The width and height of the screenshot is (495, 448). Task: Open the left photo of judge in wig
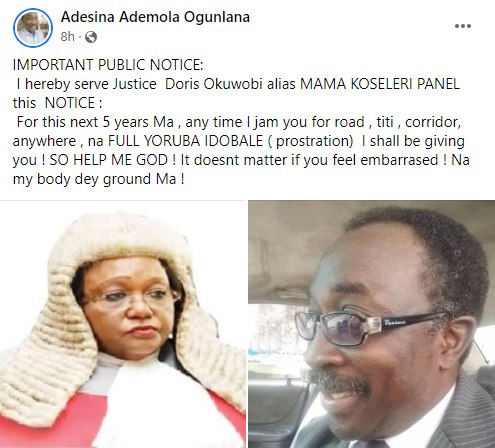point(123,324)
